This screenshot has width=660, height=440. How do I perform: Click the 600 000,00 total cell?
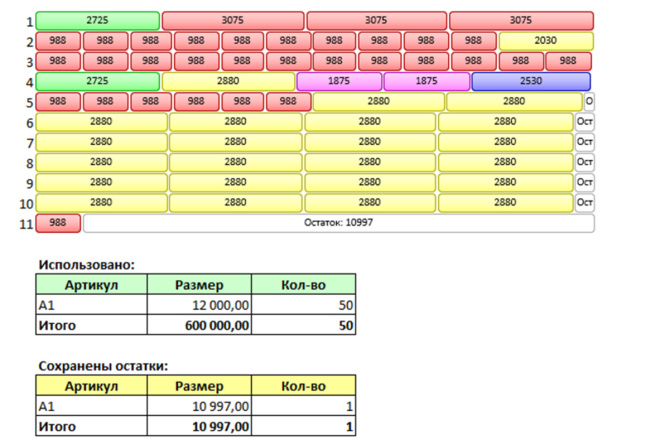coord(199,325)
